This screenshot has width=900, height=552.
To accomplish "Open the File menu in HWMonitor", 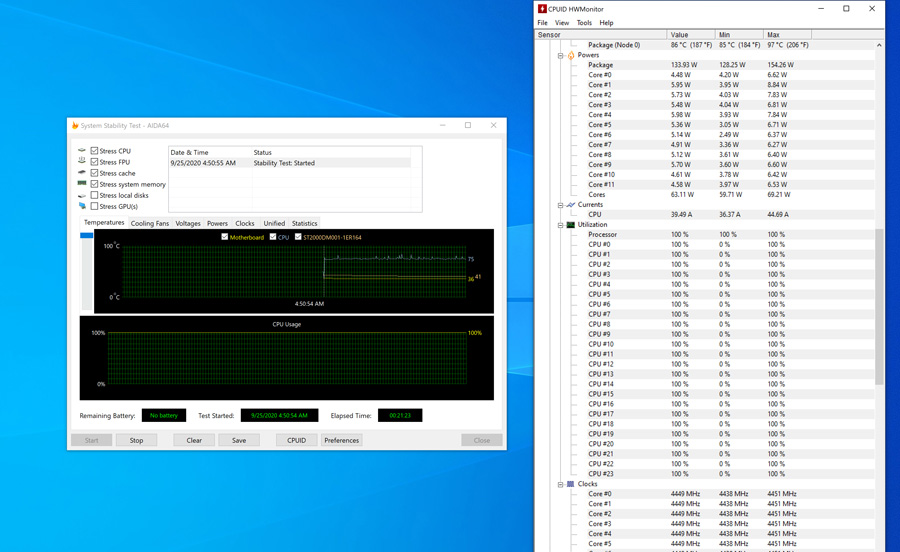I will pos(542,23).
